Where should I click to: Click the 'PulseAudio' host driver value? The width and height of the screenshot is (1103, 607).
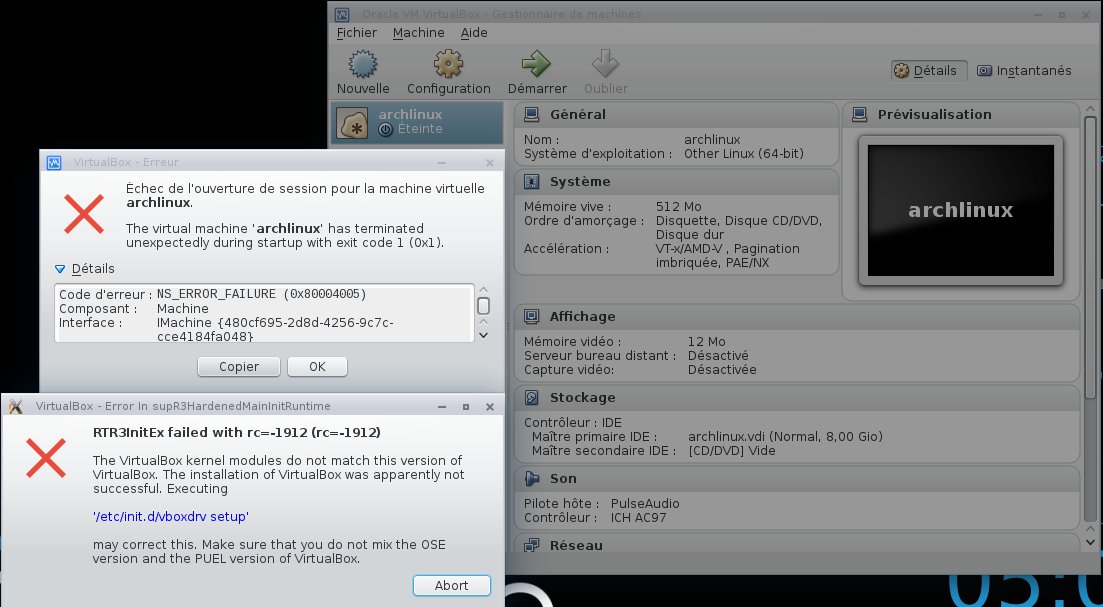coord(645,504)
